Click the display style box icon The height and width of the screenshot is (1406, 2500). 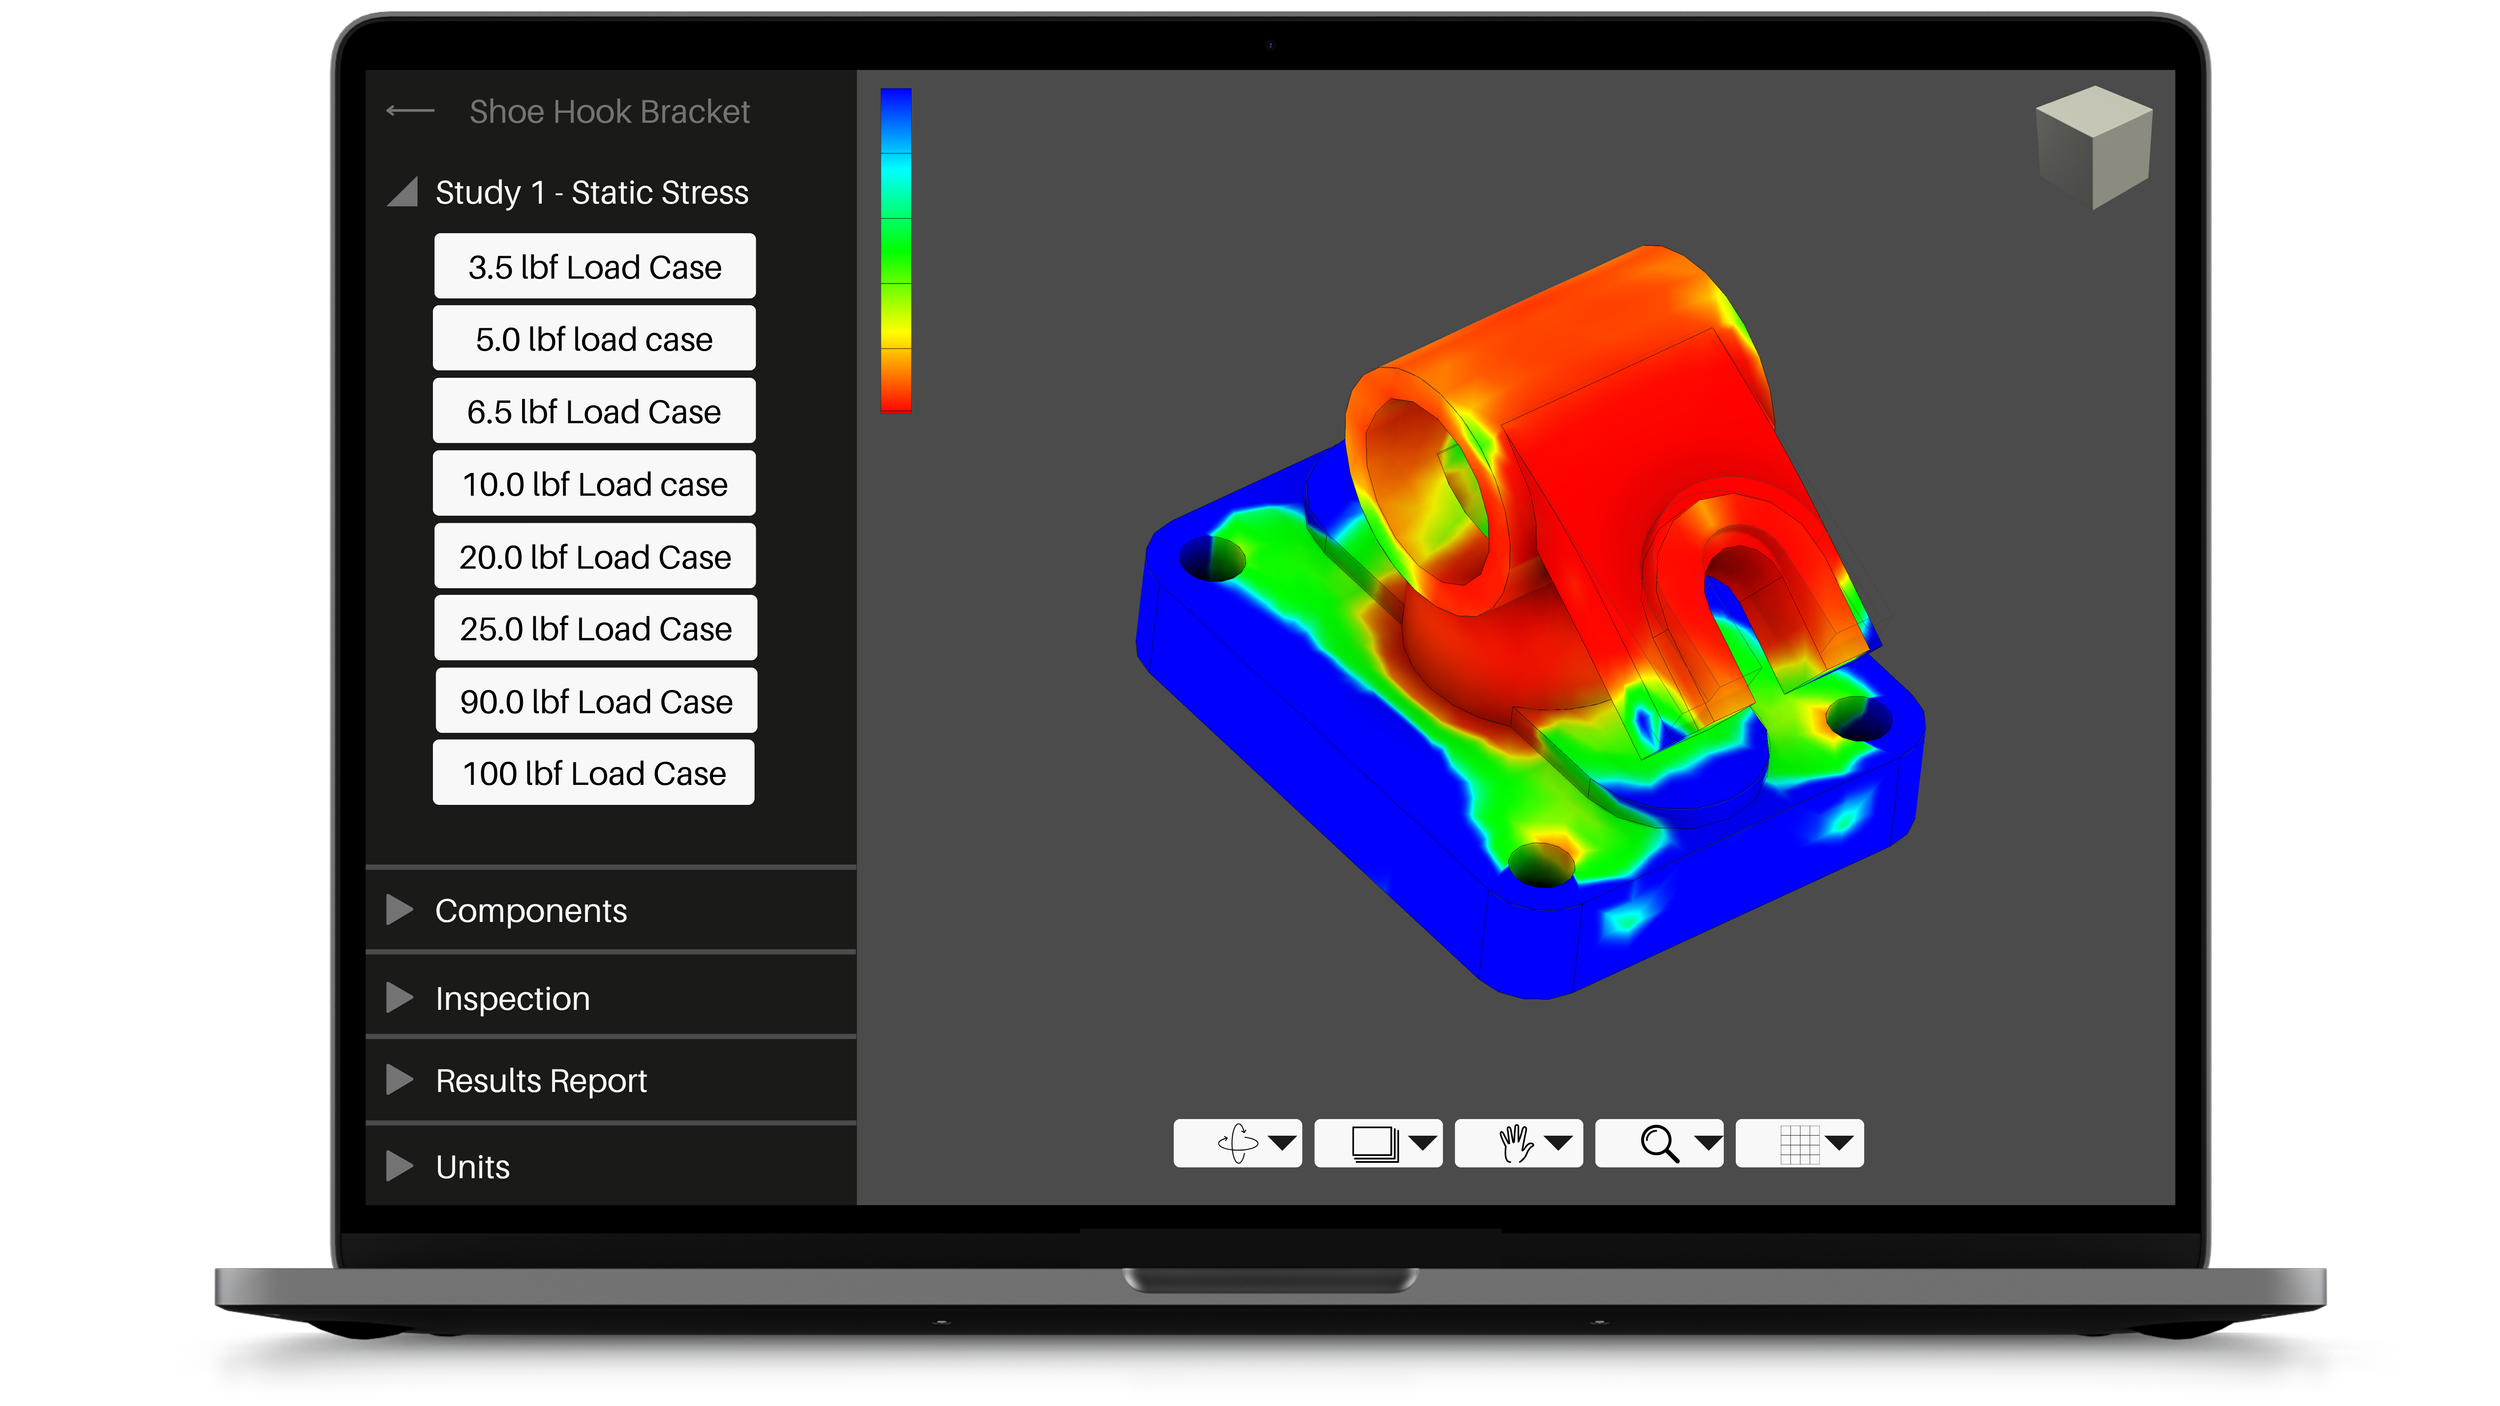(x=1375, y=1143)
